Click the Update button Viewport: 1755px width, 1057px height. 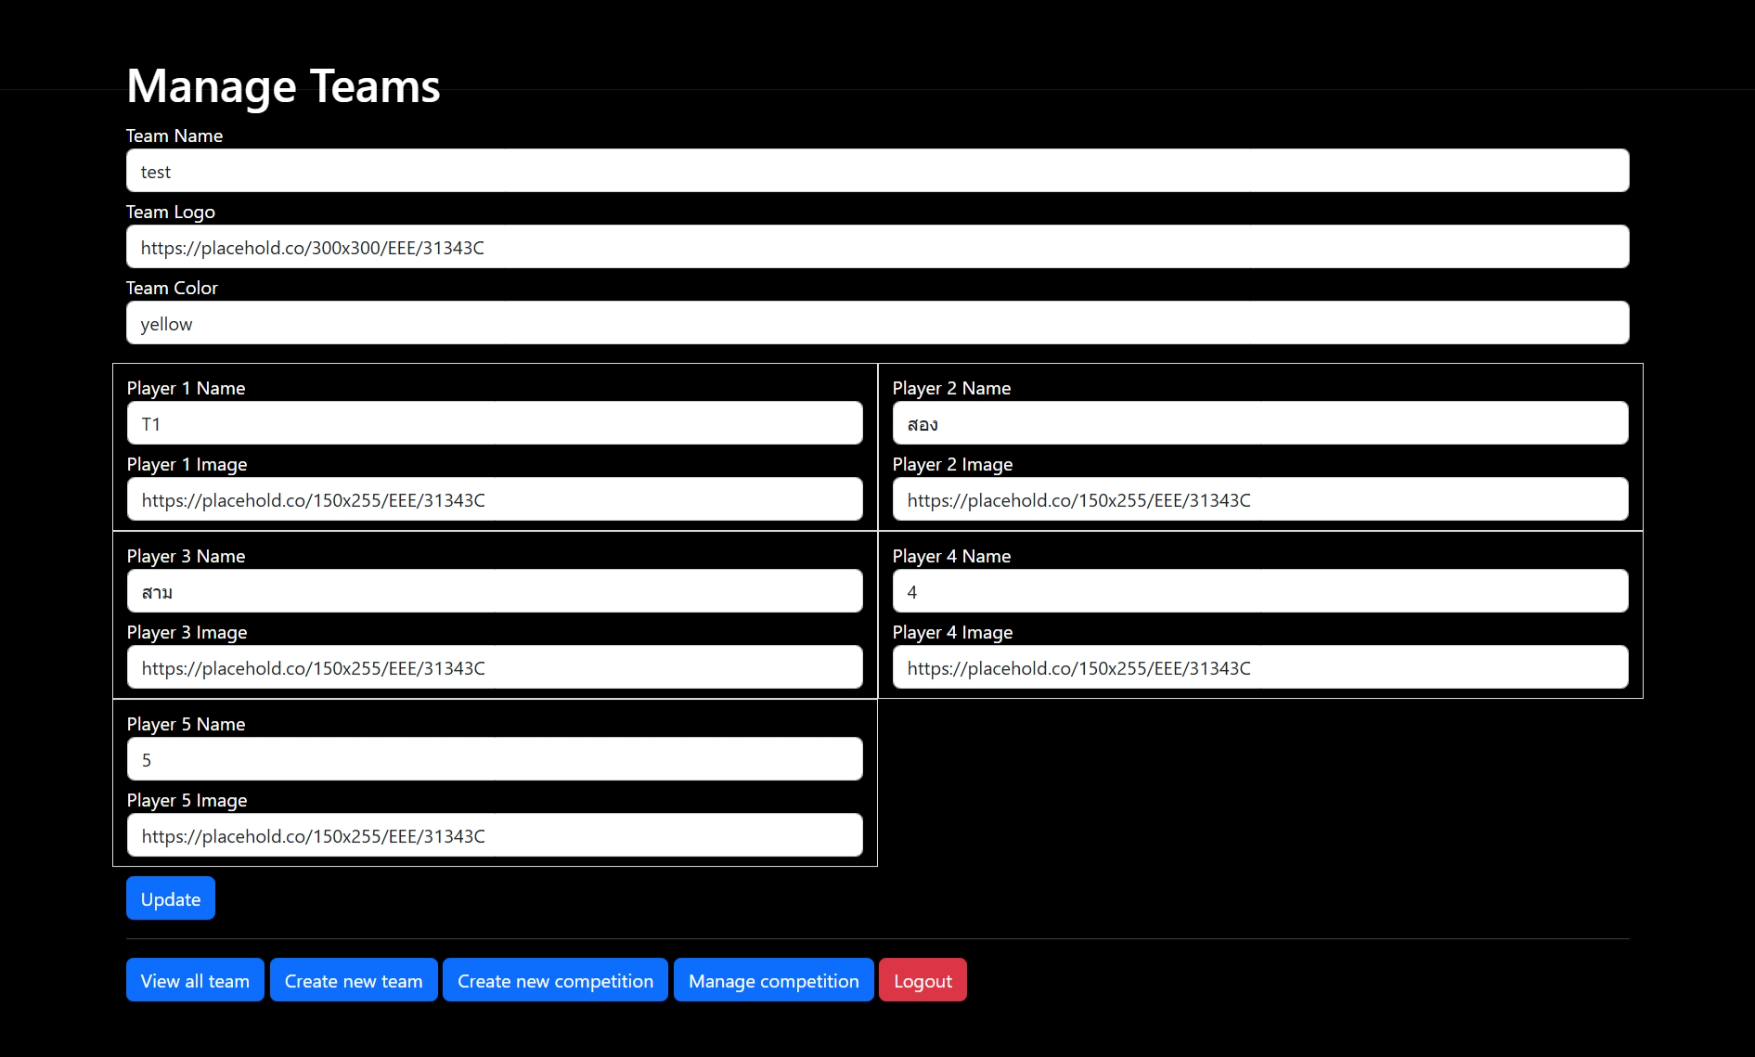point(170,898)
